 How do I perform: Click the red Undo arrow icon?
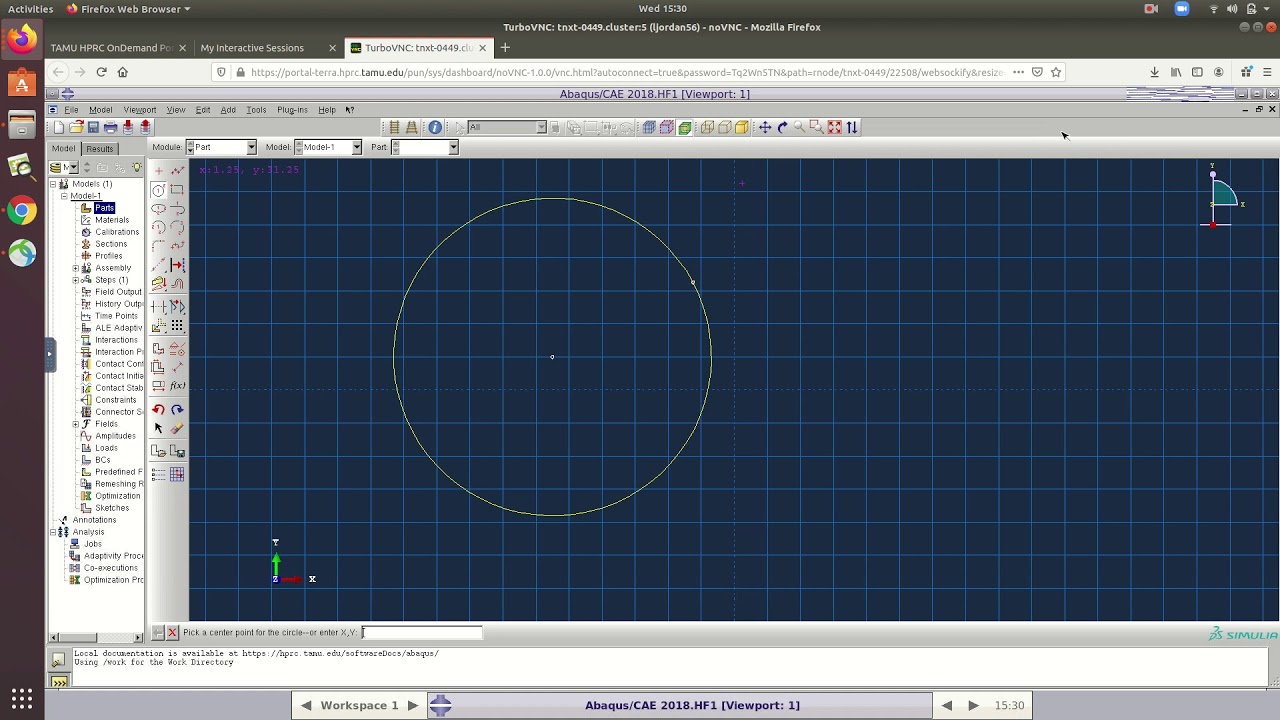tap(158, 409)
